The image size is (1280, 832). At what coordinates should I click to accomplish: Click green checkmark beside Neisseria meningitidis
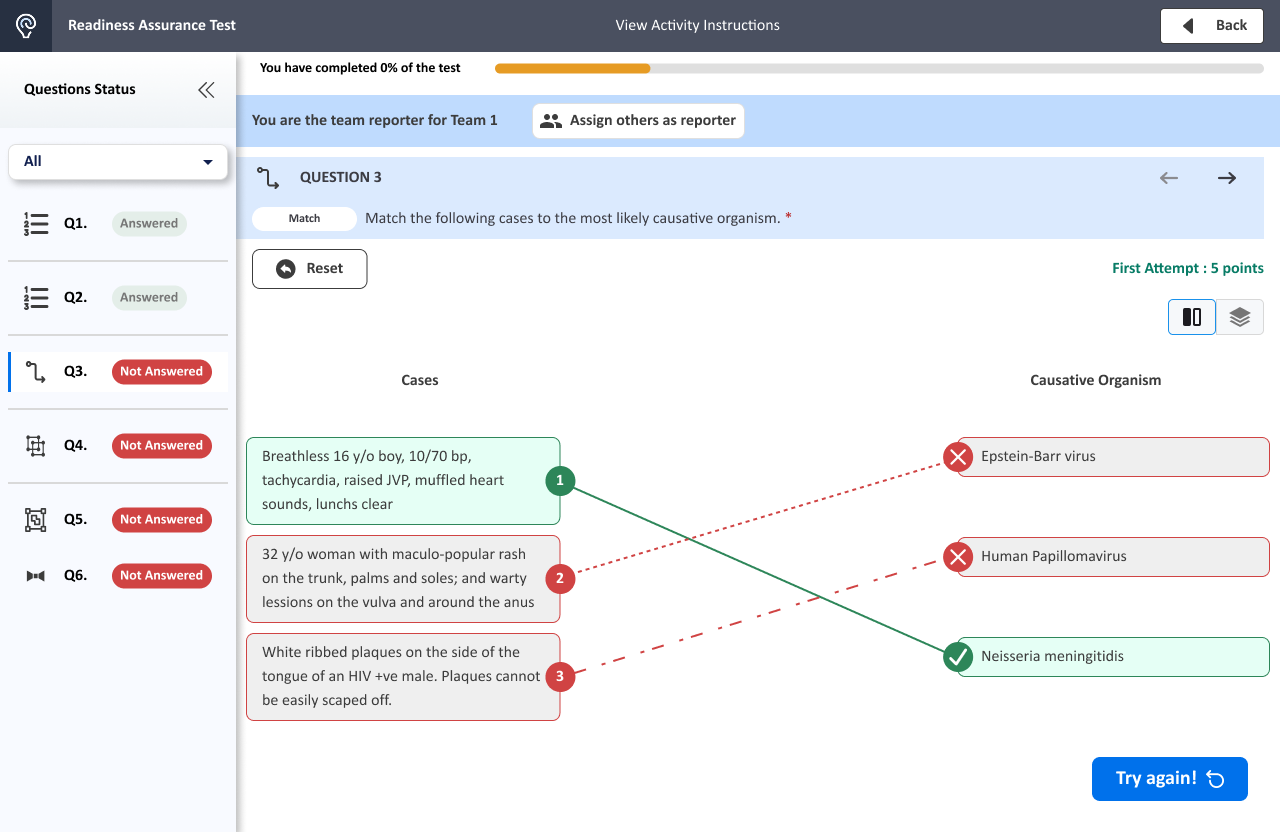click(x=958, y=657)
